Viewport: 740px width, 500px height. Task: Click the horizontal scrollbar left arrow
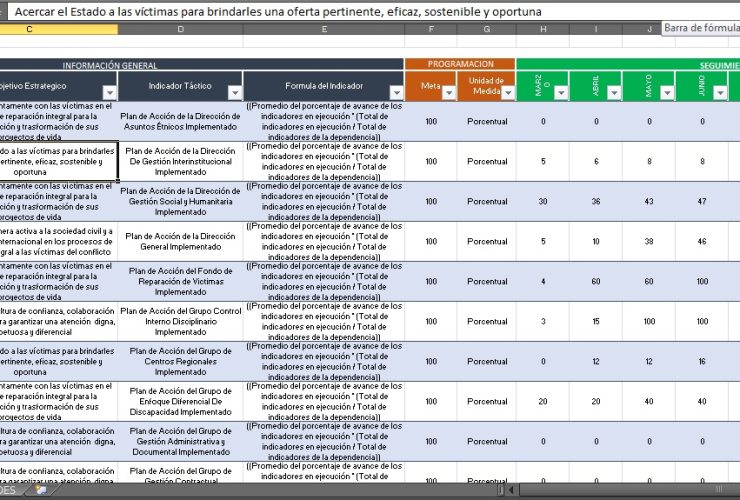[x=511, y=490]
